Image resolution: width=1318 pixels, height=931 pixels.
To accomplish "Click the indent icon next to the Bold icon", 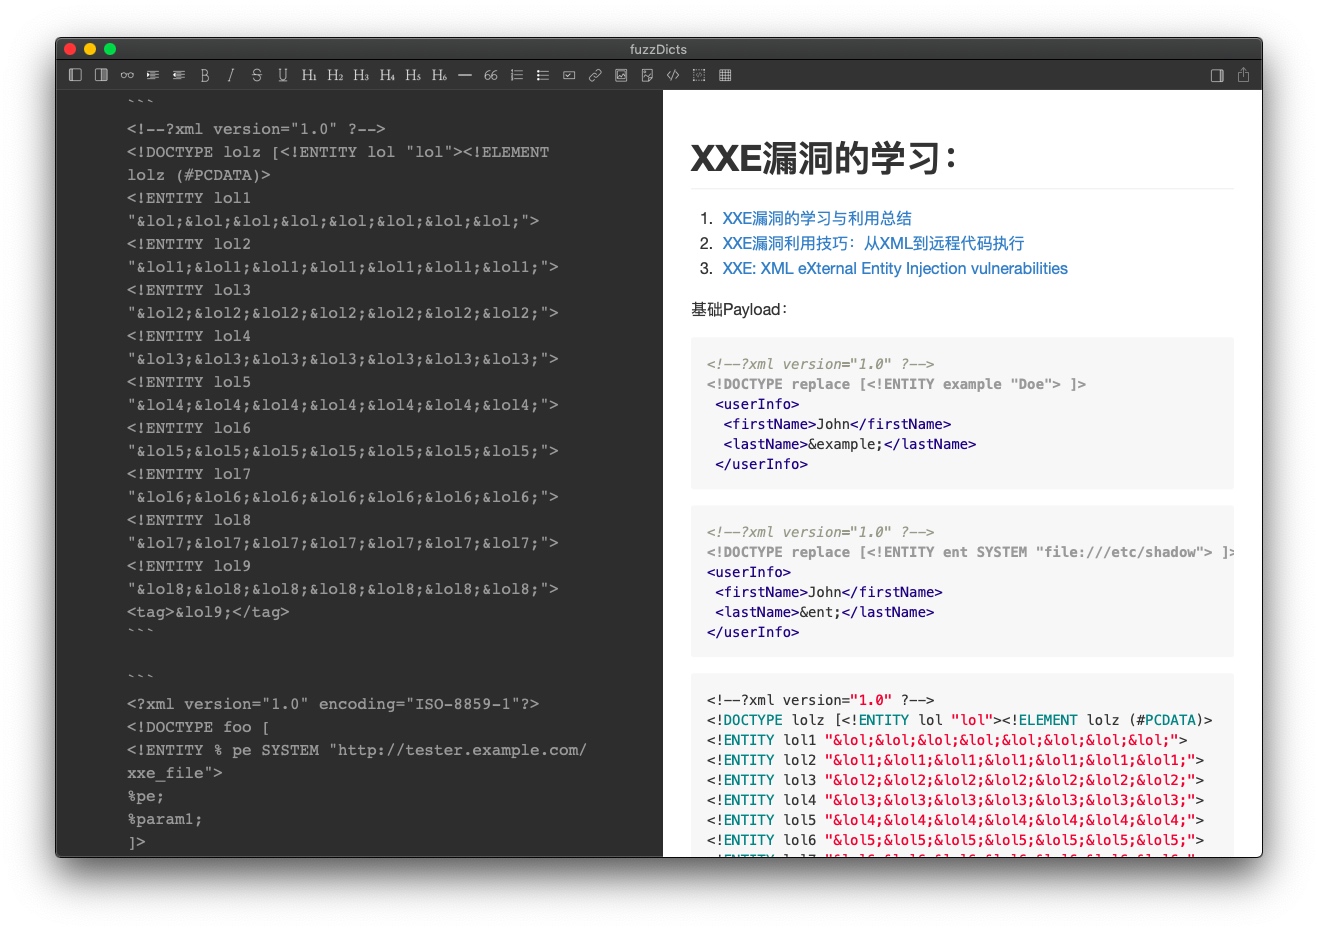I will coord(179,75).
